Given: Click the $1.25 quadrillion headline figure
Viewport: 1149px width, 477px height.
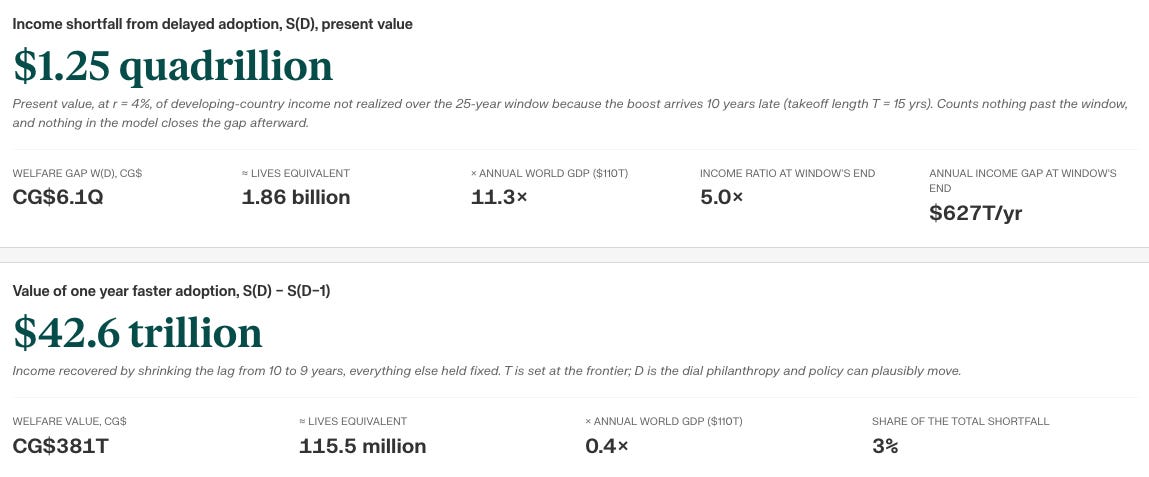Looking at the screenshot, I should click(173, 67).
